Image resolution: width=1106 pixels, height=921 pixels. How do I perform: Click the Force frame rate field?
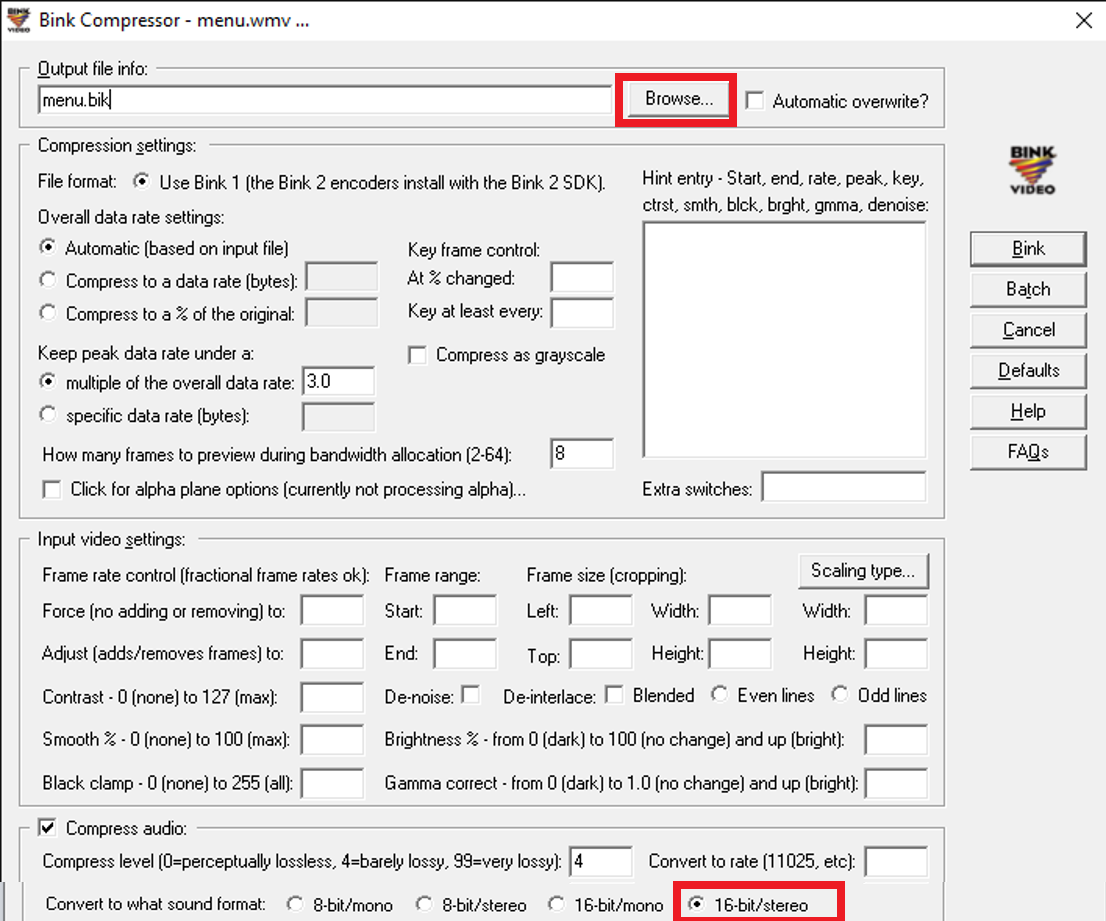[x=332, y=610]
